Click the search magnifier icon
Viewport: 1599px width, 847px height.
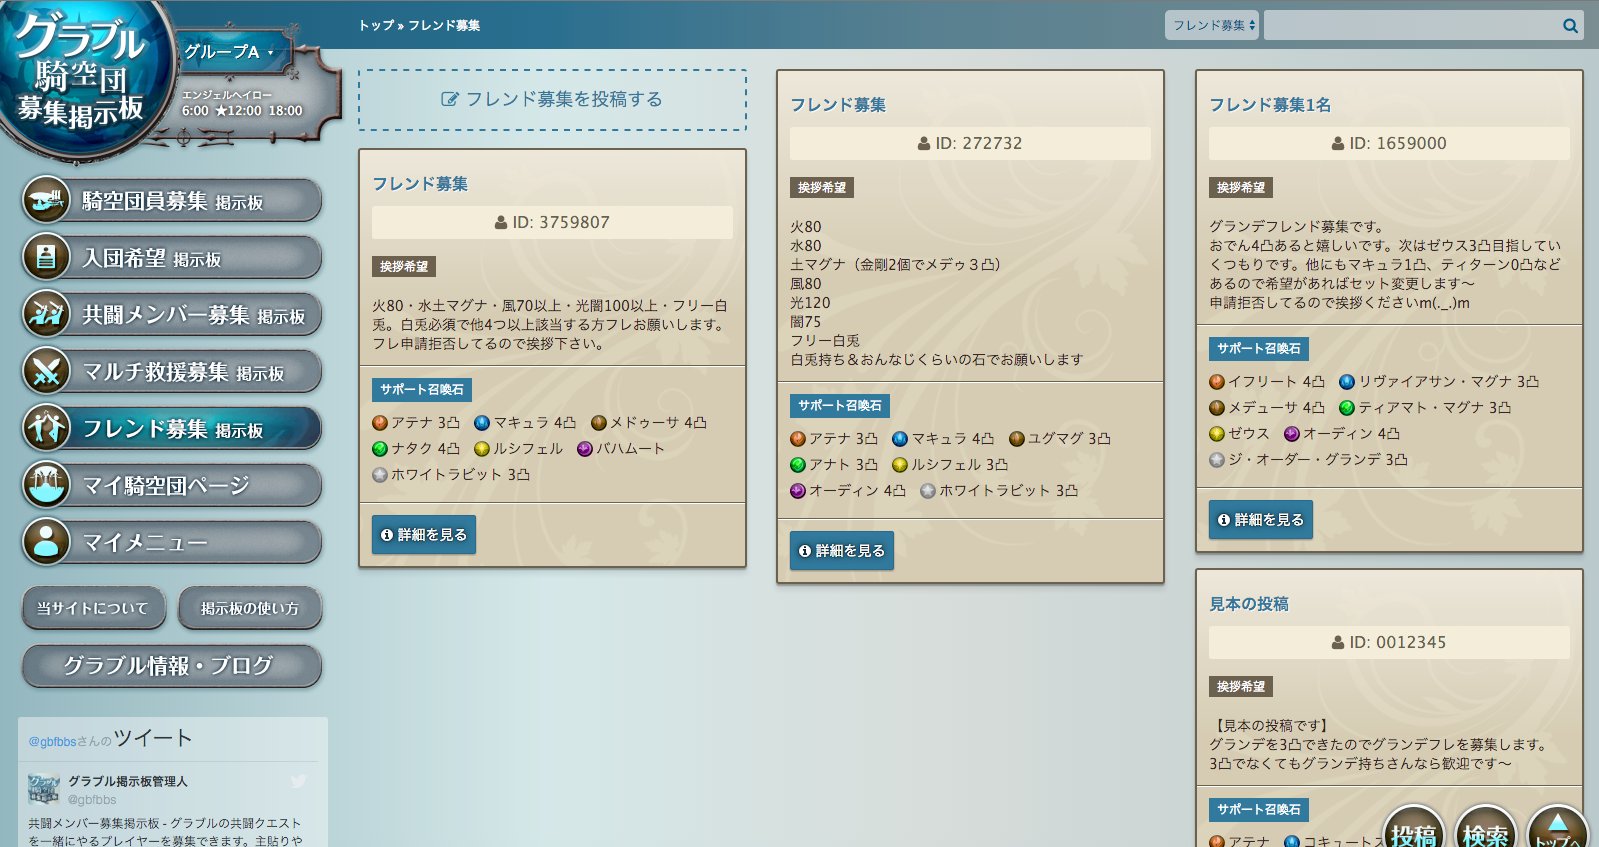[1570, 26]
